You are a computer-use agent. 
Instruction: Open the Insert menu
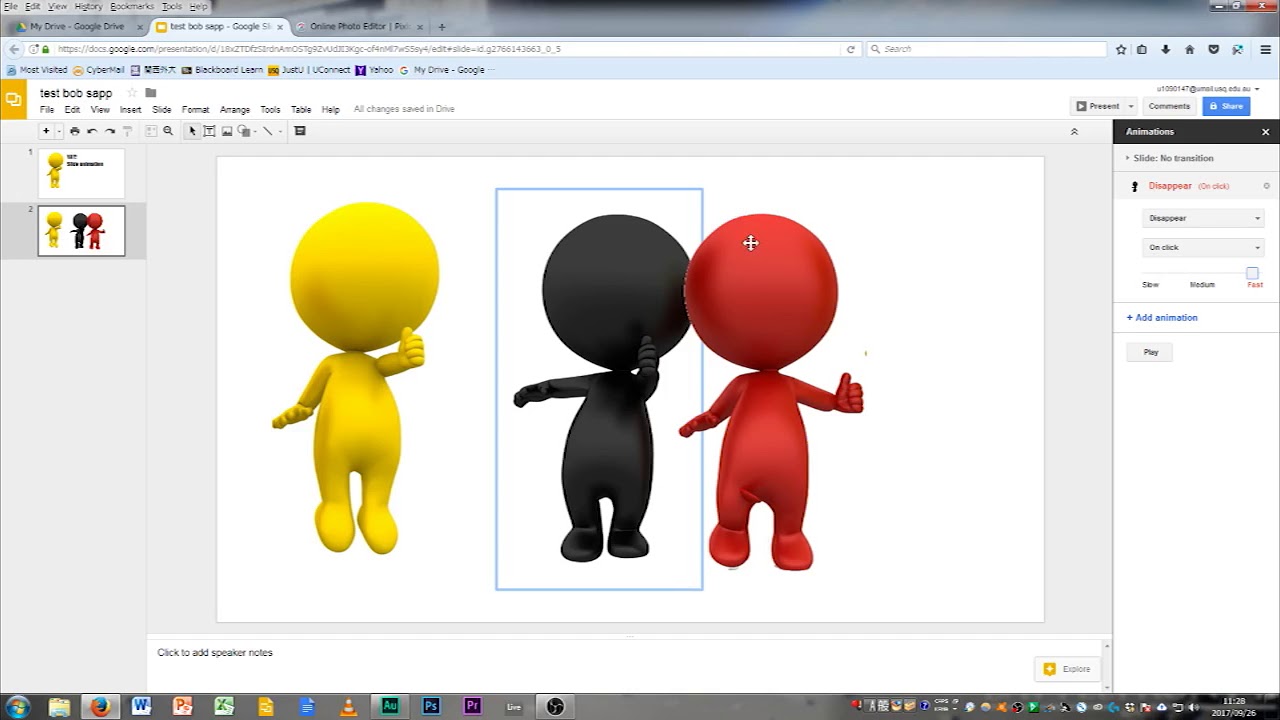click(x=130, y=110)
